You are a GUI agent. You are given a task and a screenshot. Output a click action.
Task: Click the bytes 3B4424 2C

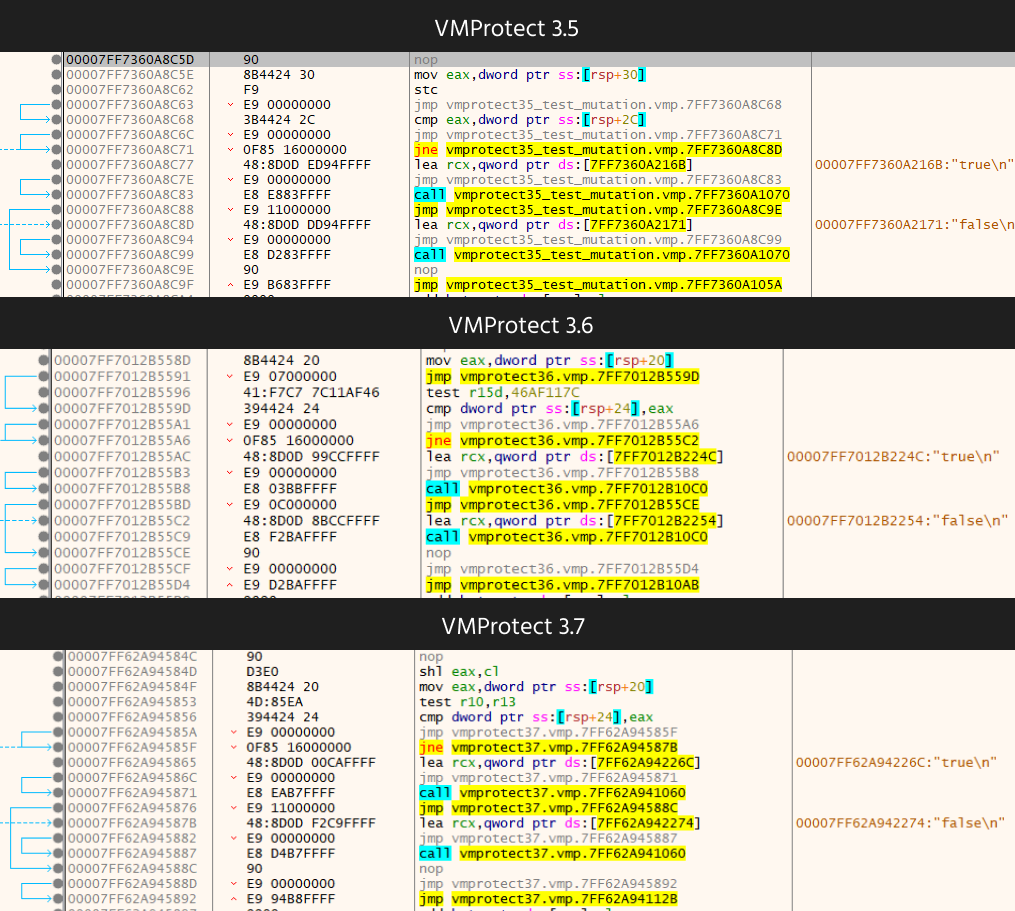point(279,120)
